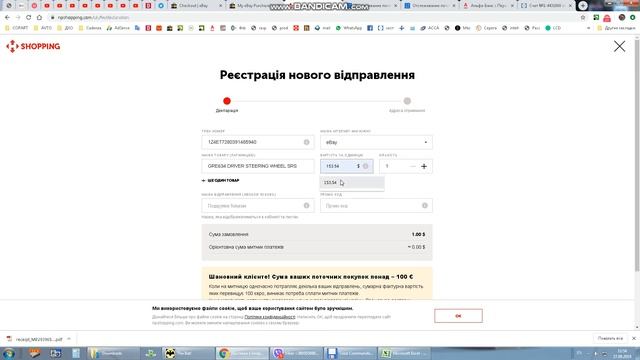640x360 pixels.
Task: Click info icon in parcel name field
Action: (x=306, y=206)
